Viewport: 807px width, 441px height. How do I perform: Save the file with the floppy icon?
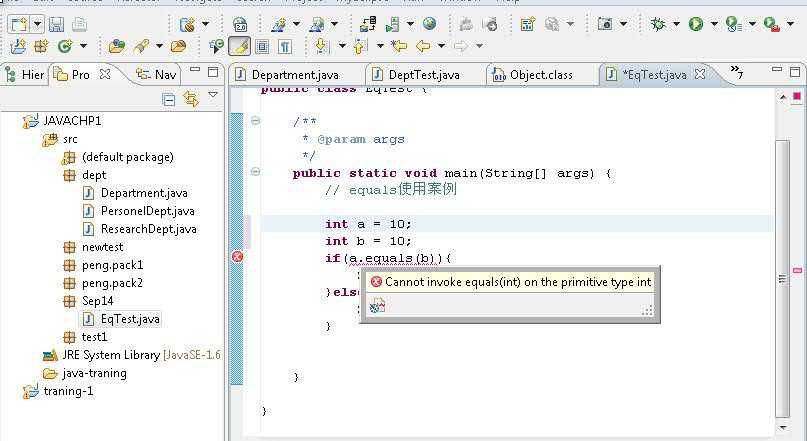[56, 24]
